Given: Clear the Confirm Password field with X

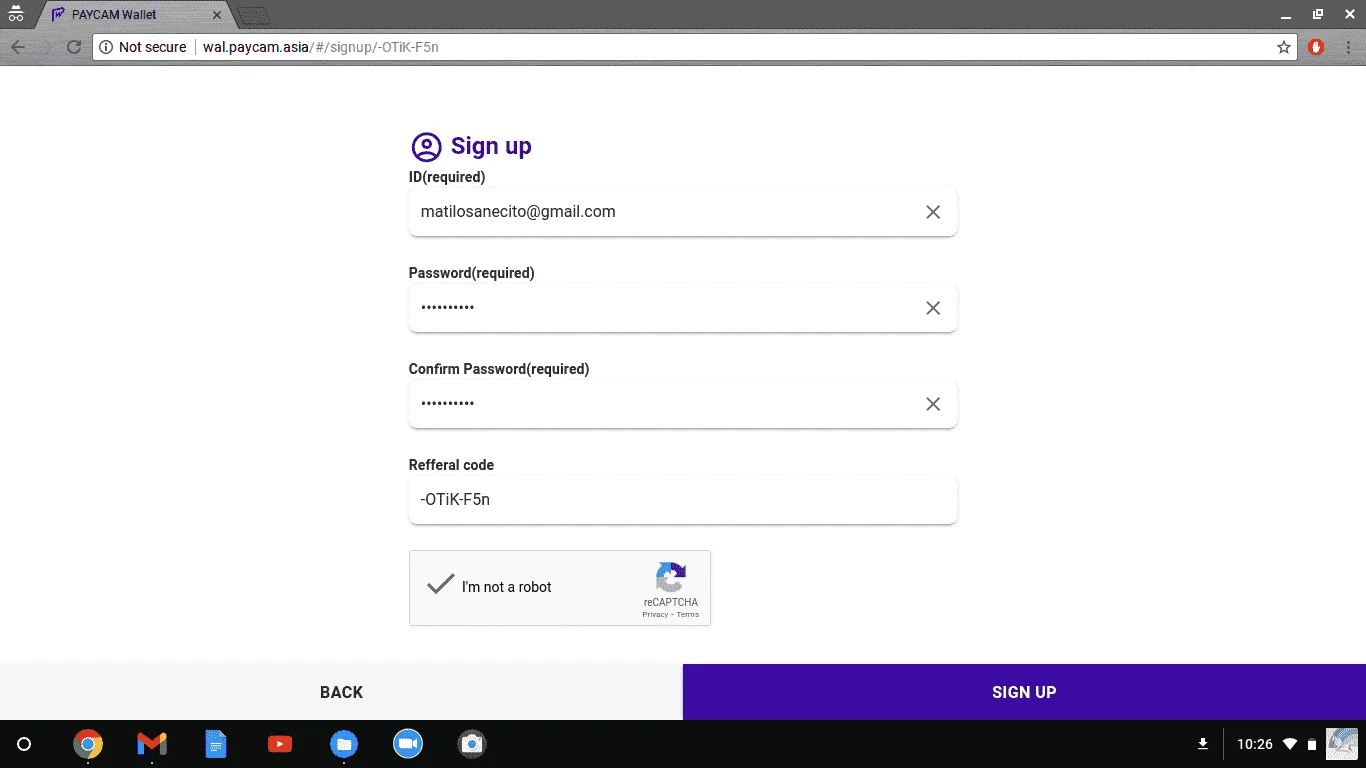Looking at the screenshot, I should [933, 404].
